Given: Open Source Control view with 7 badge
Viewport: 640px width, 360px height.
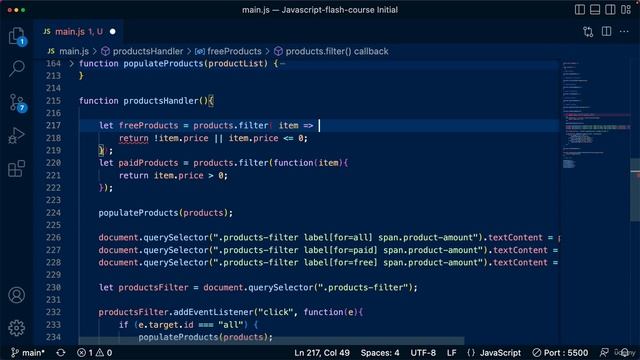Looking at the screenshot, I should [x=17, y=102].
